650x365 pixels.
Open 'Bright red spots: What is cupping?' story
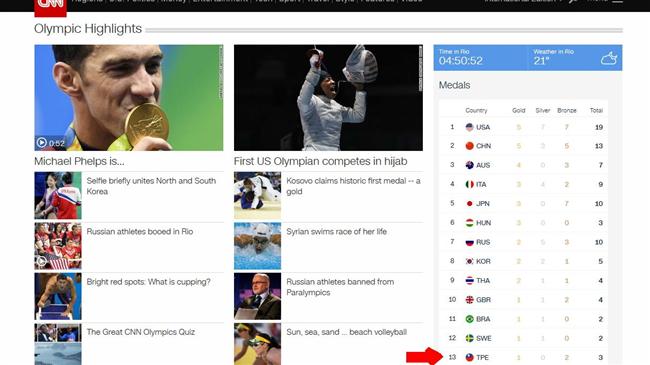(148, 282)
